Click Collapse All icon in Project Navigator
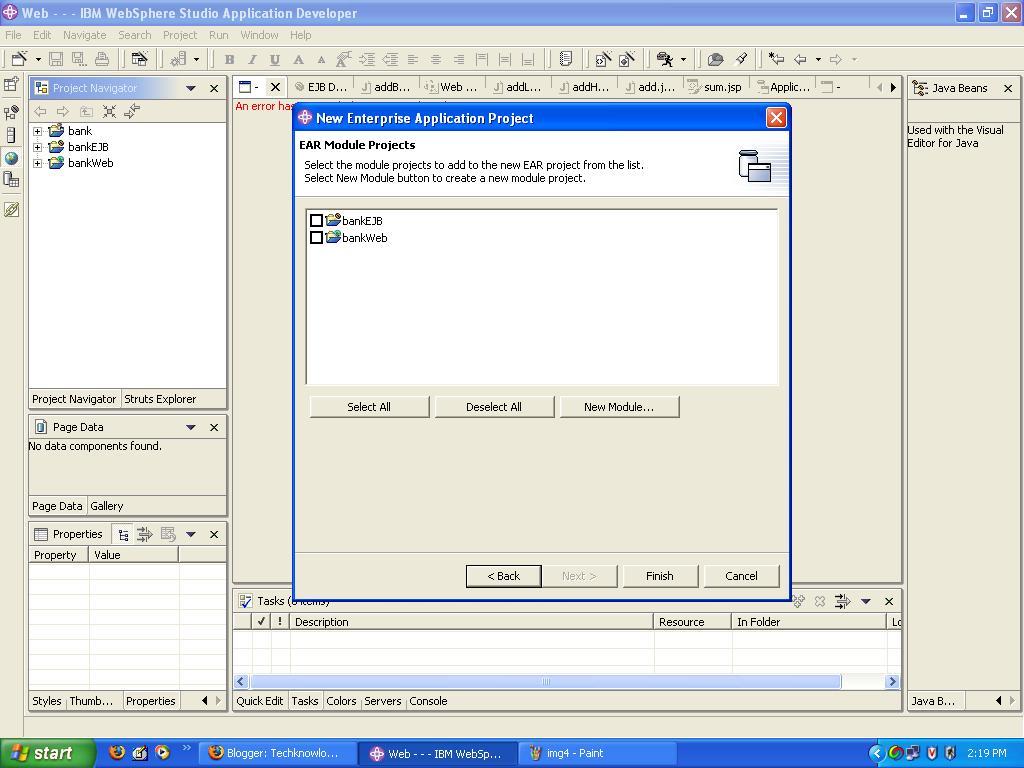Screen dimensions: 1024x768 tap(109, 112)
